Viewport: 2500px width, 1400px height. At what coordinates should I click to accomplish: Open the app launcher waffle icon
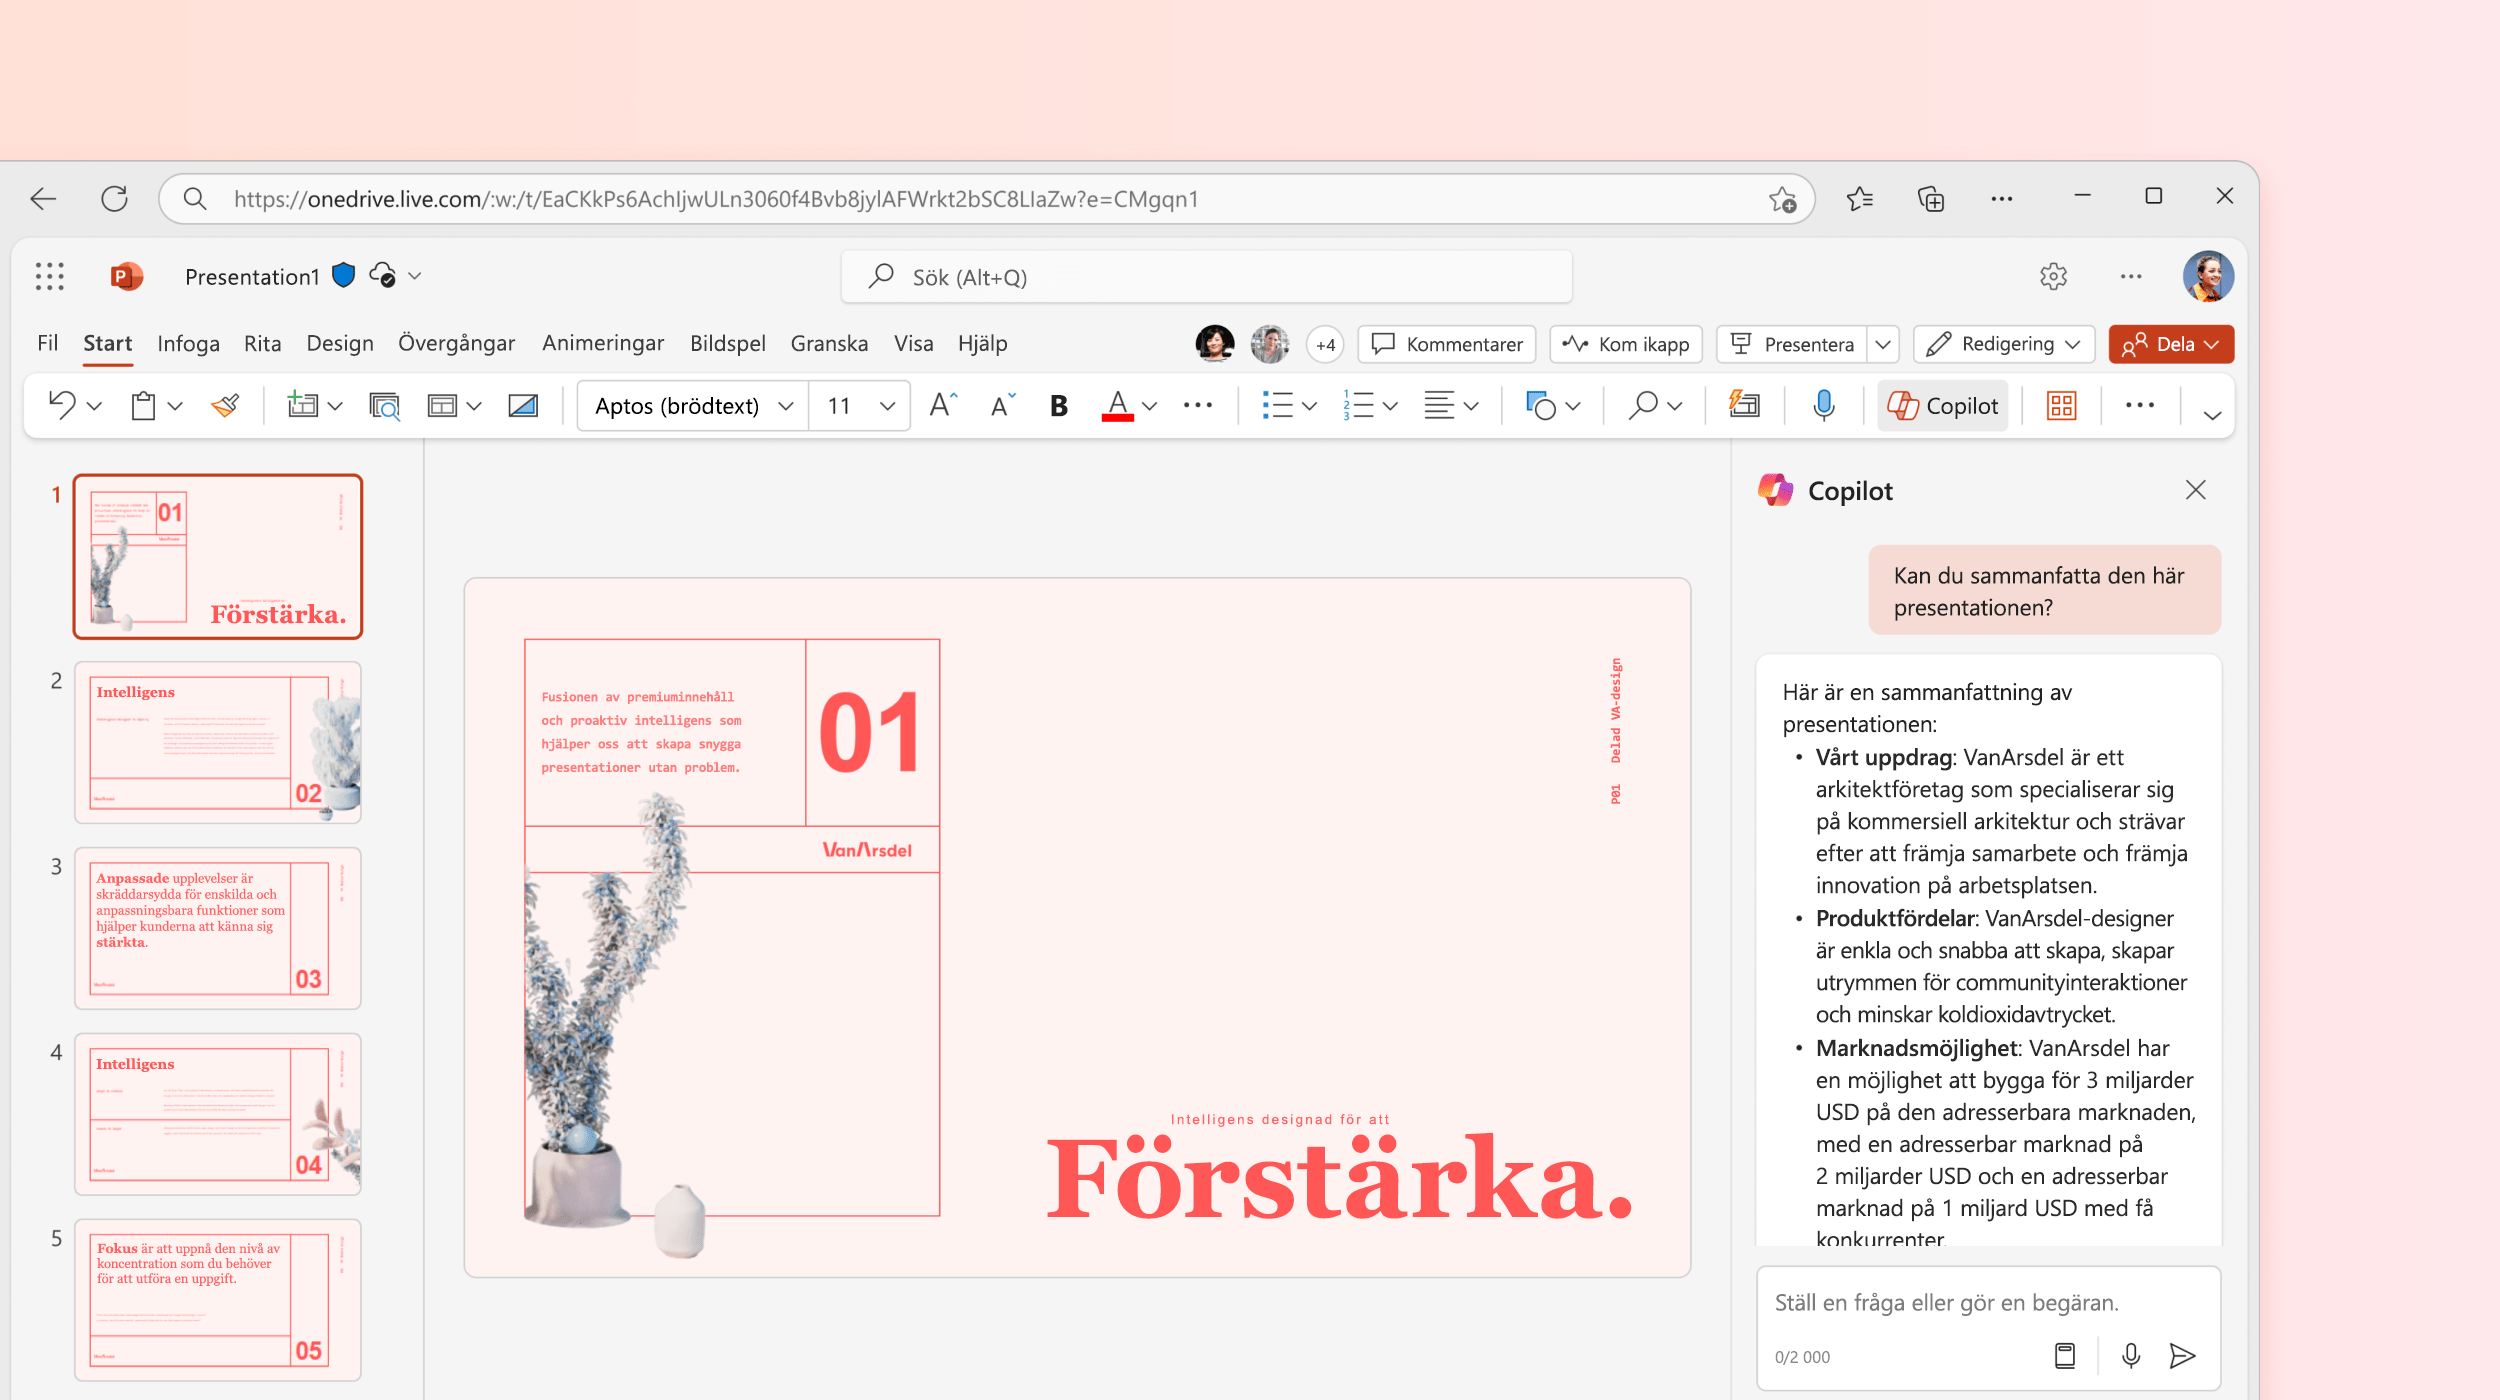(49, 276)
